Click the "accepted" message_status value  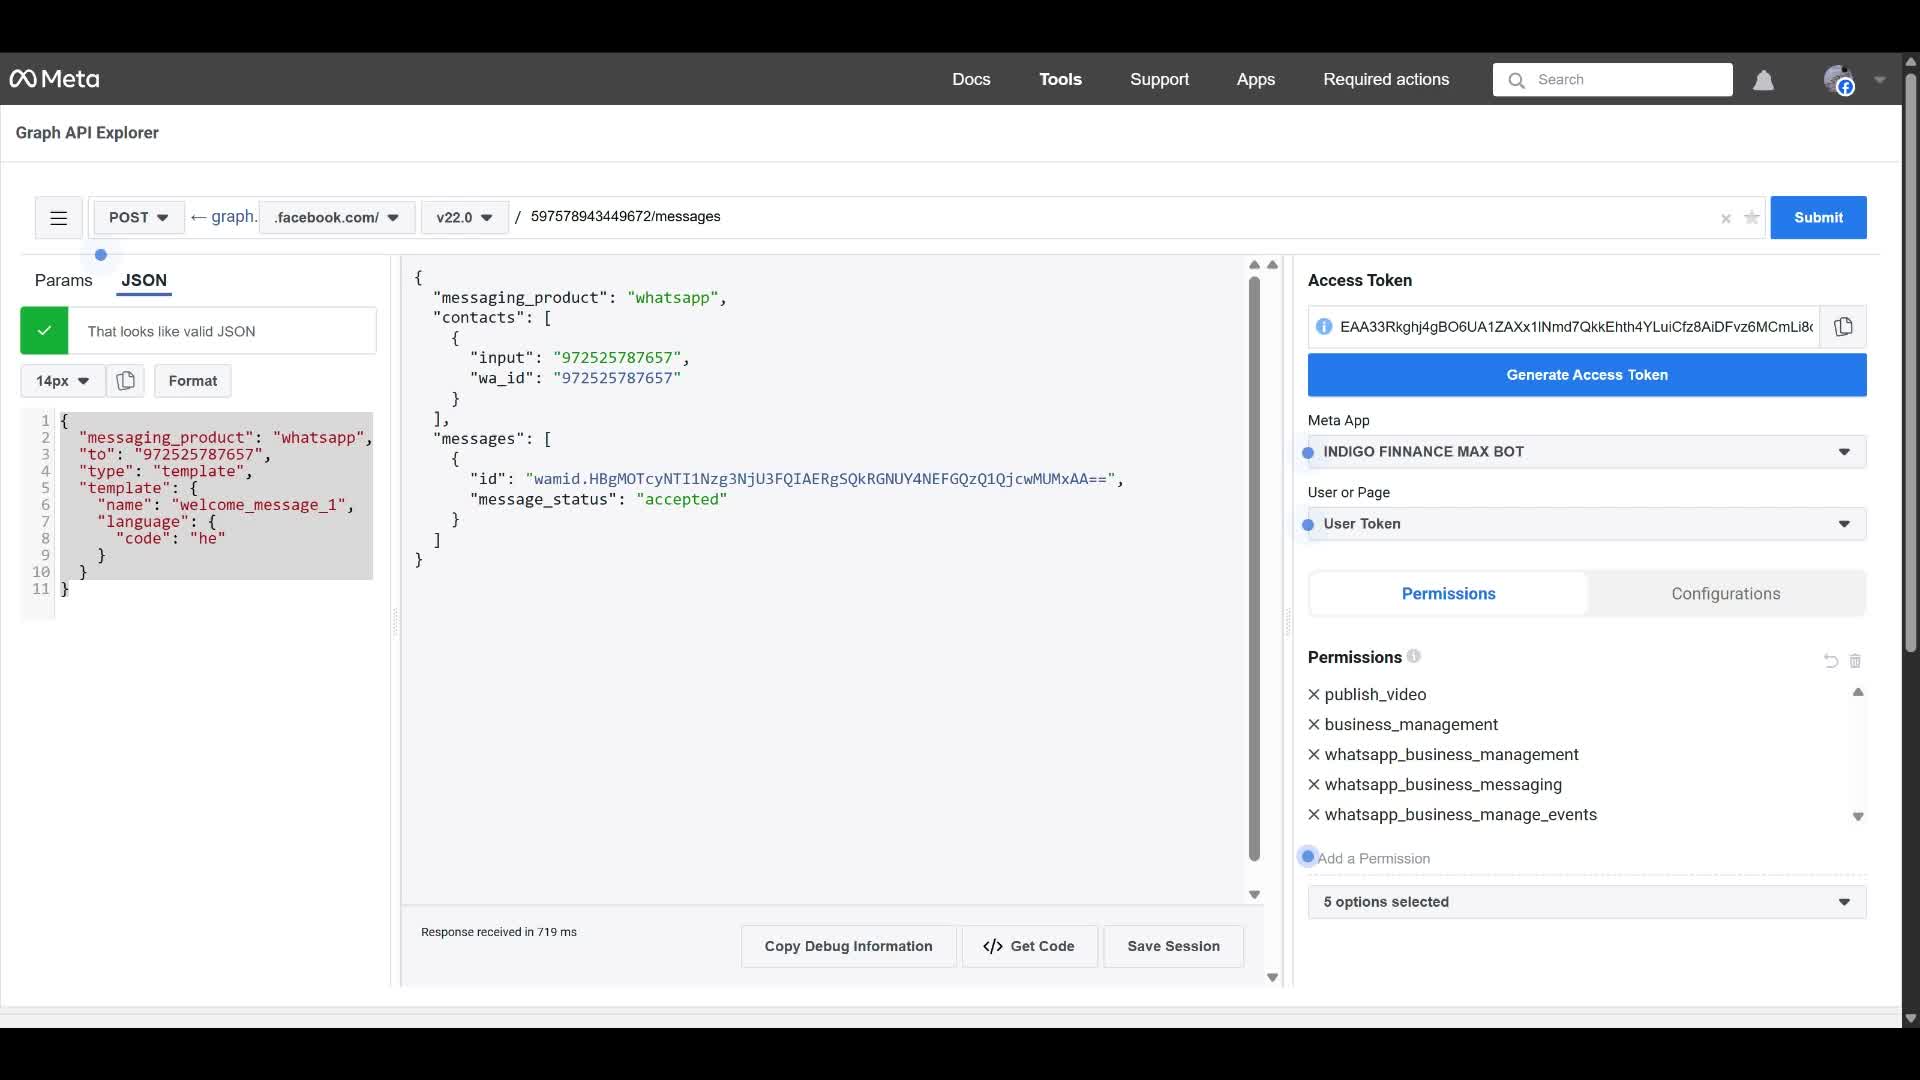pyautogui.click(x=681, y=499)
